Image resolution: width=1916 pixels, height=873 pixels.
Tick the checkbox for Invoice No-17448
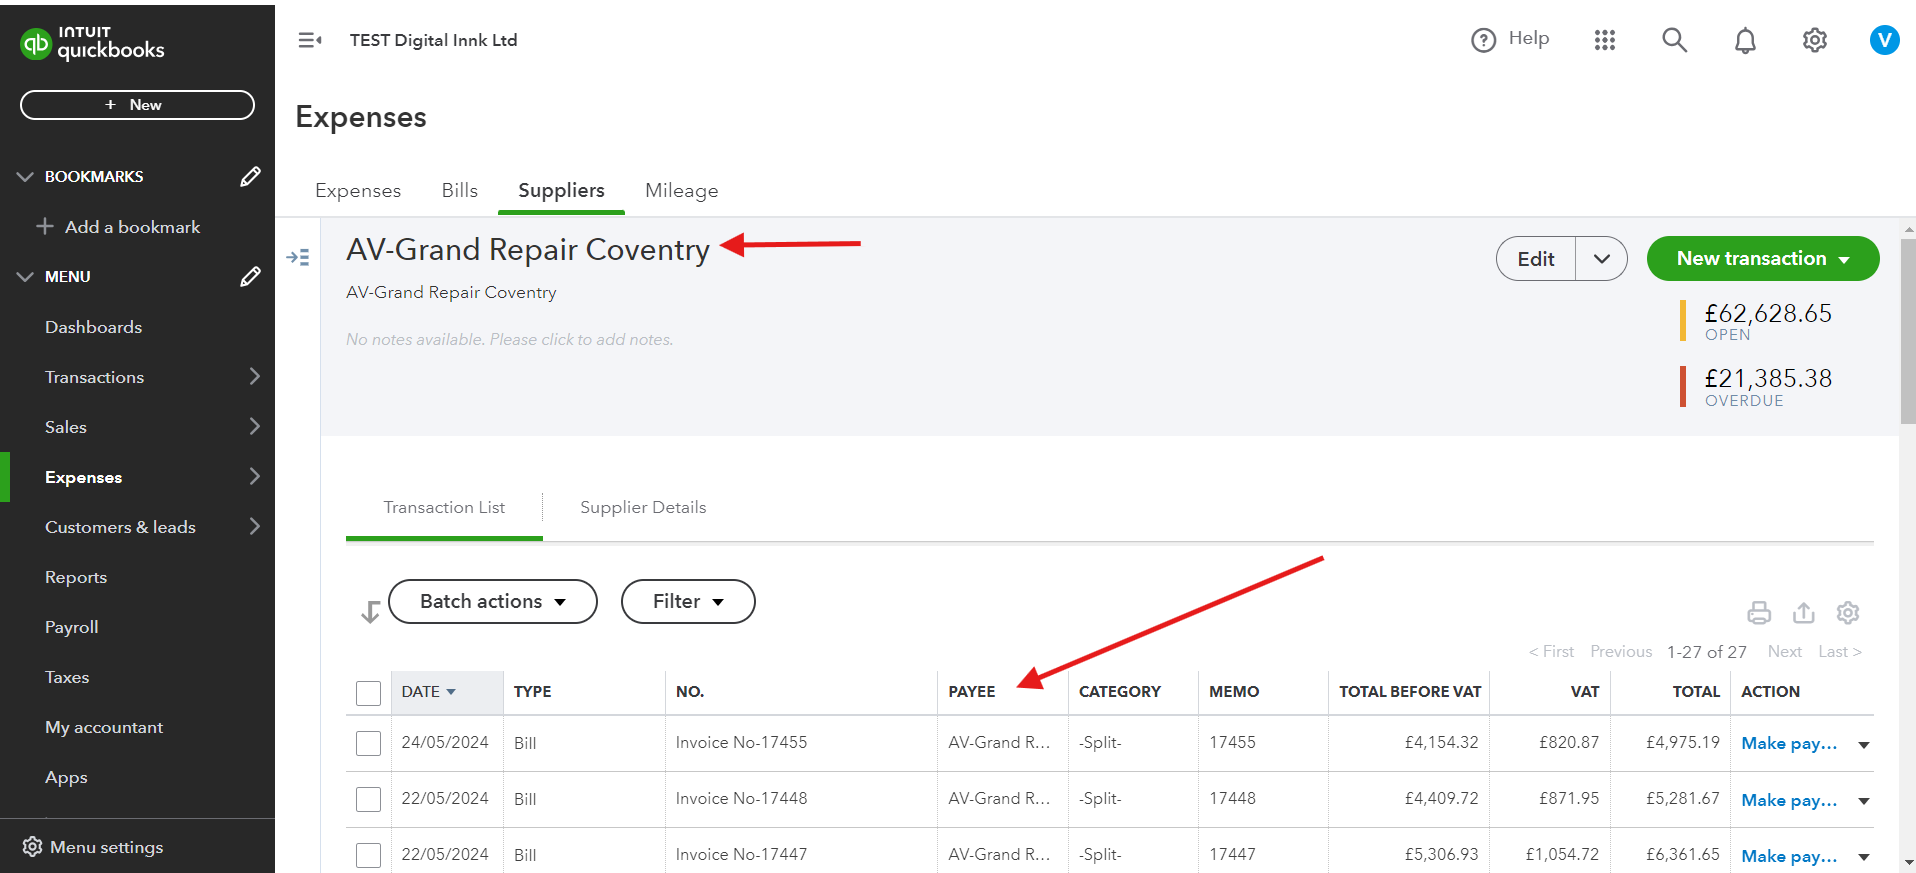pyautogui.click(x=369, y=799)
